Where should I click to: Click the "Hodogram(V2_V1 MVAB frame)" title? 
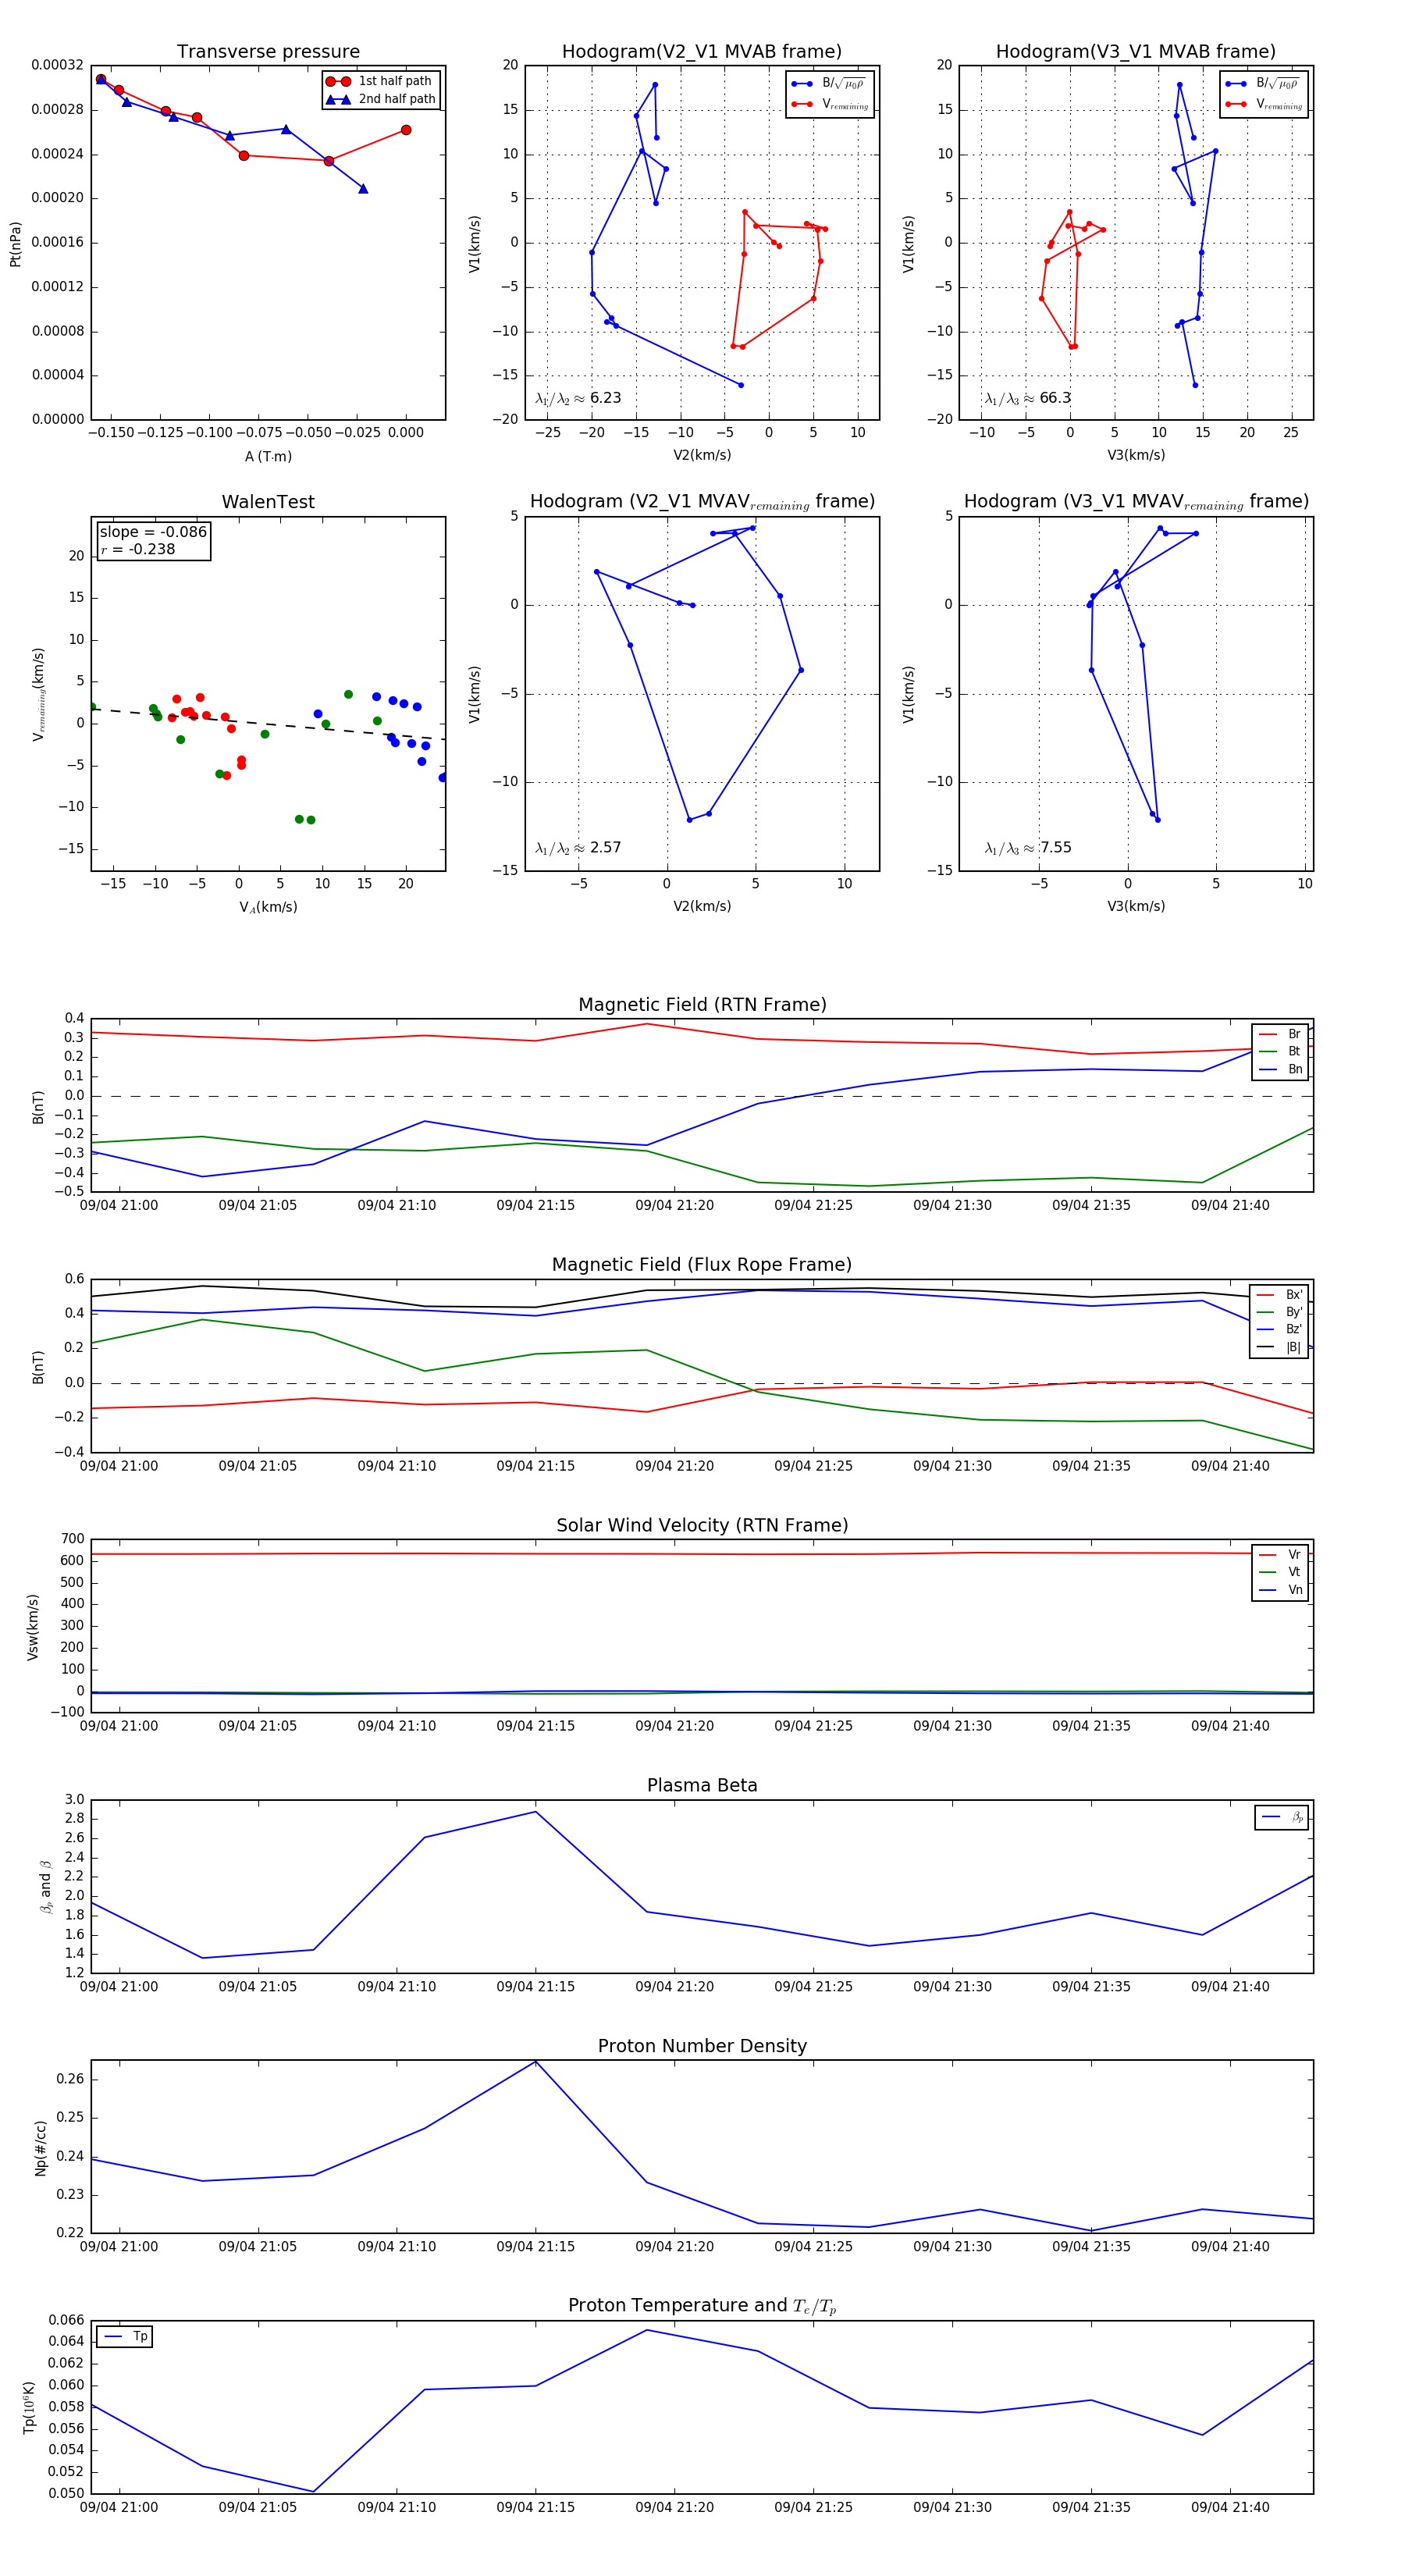pyautogui.click(x=702, y=52)
